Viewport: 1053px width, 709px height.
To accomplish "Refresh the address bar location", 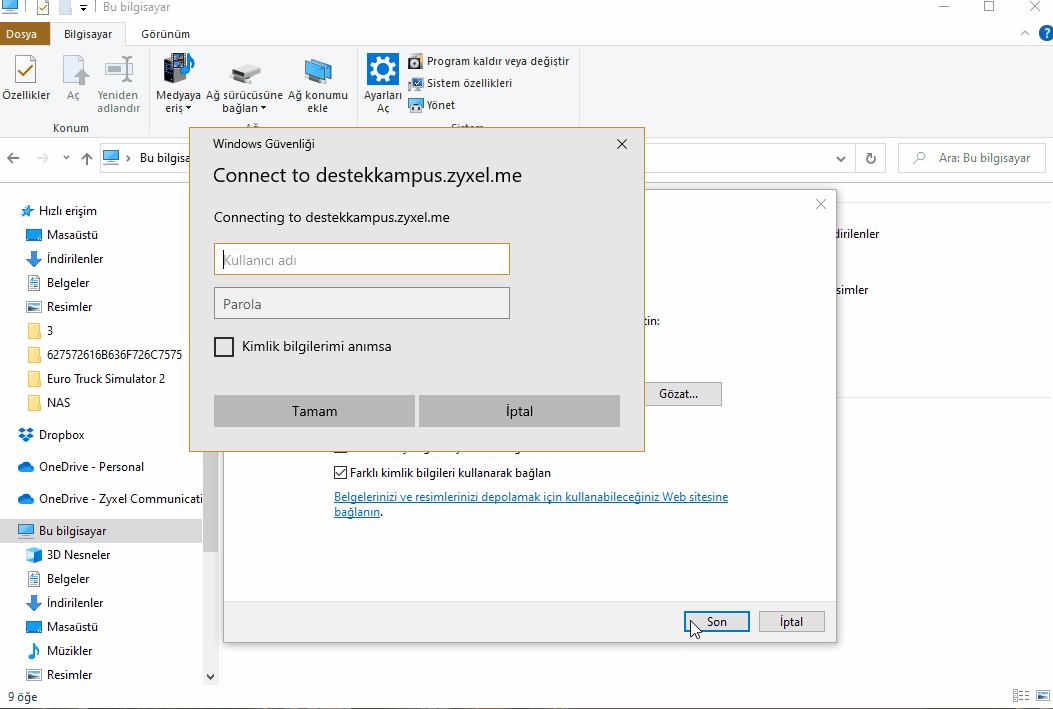I will (870, 158).
